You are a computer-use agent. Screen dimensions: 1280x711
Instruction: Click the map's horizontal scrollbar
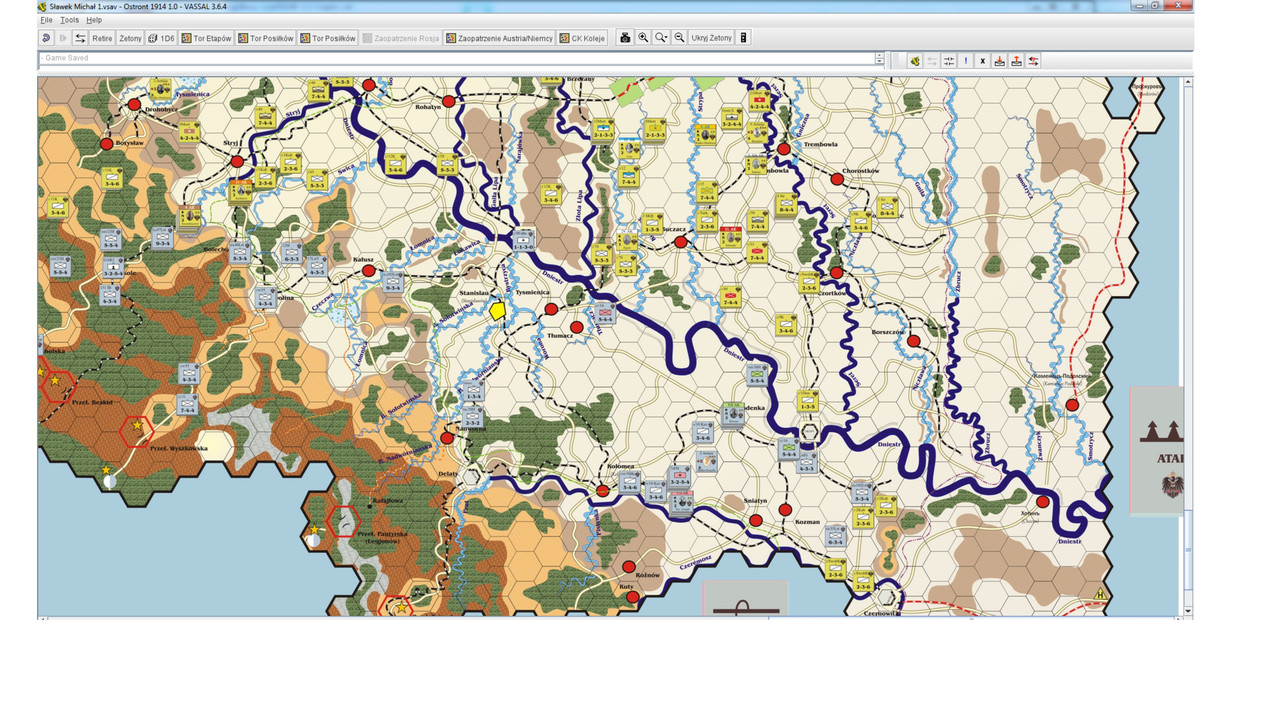click(611, 619)
